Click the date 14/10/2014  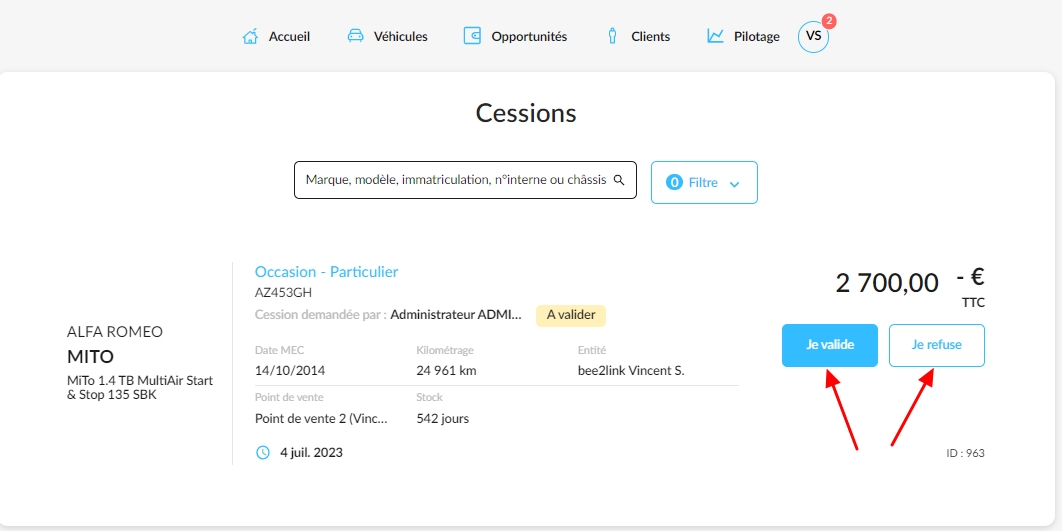click(x=290, y=371)
